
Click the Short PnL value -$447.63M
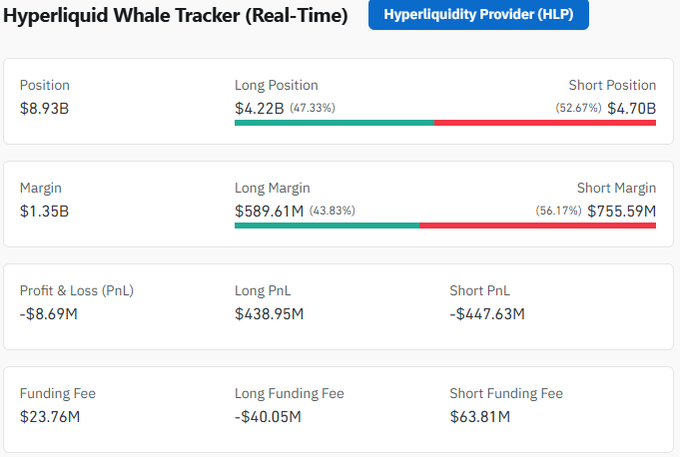[x=487, y=314]
